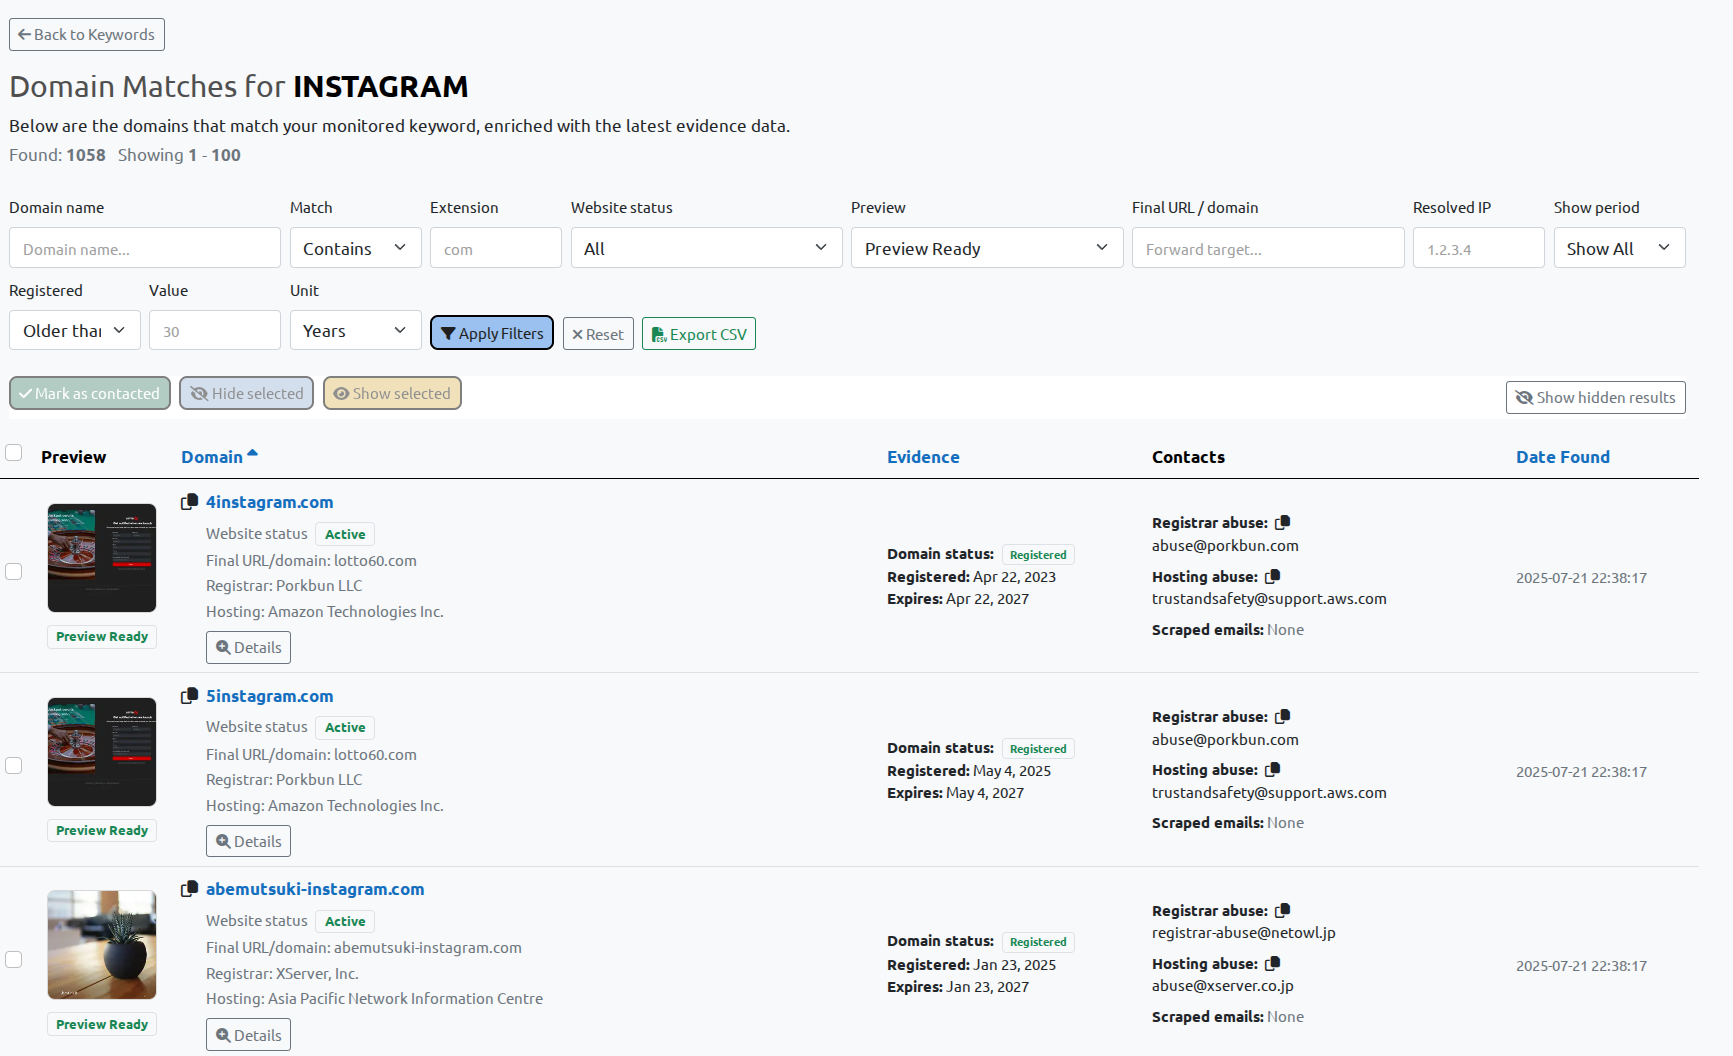
Task: Open the Preview Ready filter dropdown
Action: (x=987, y=248)
